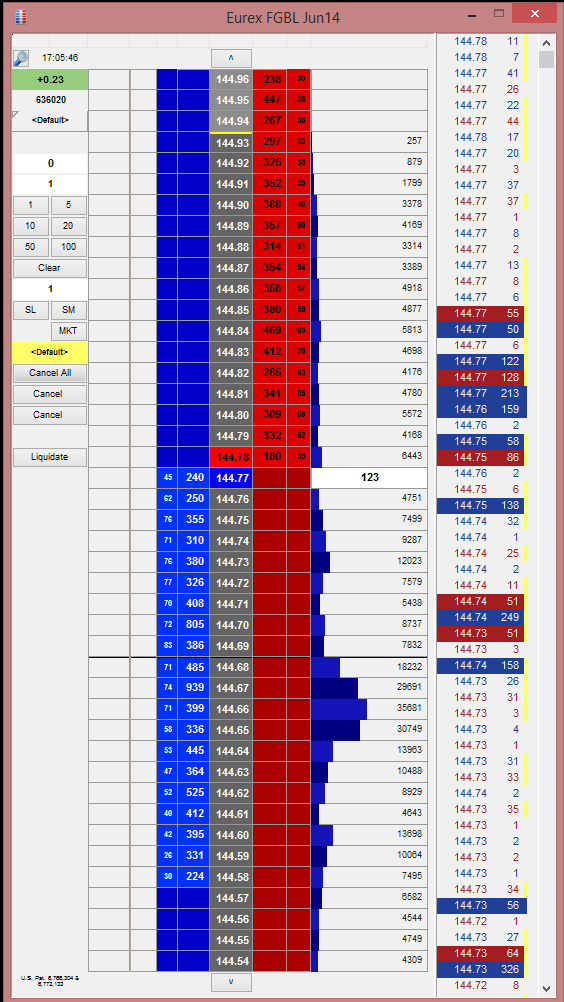Click the Liquidate button
564x1002 pixels.
pyautogui.click(x=50, y=458)
